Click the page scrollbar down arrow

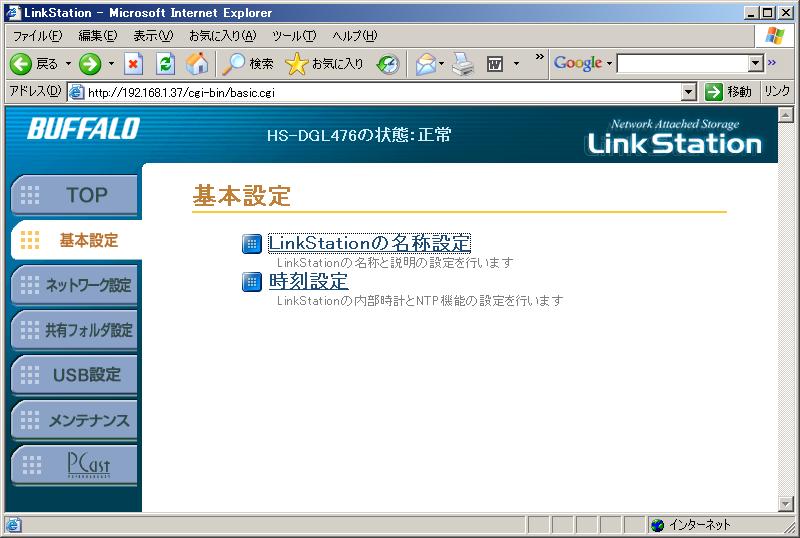[x=786, y=504]
